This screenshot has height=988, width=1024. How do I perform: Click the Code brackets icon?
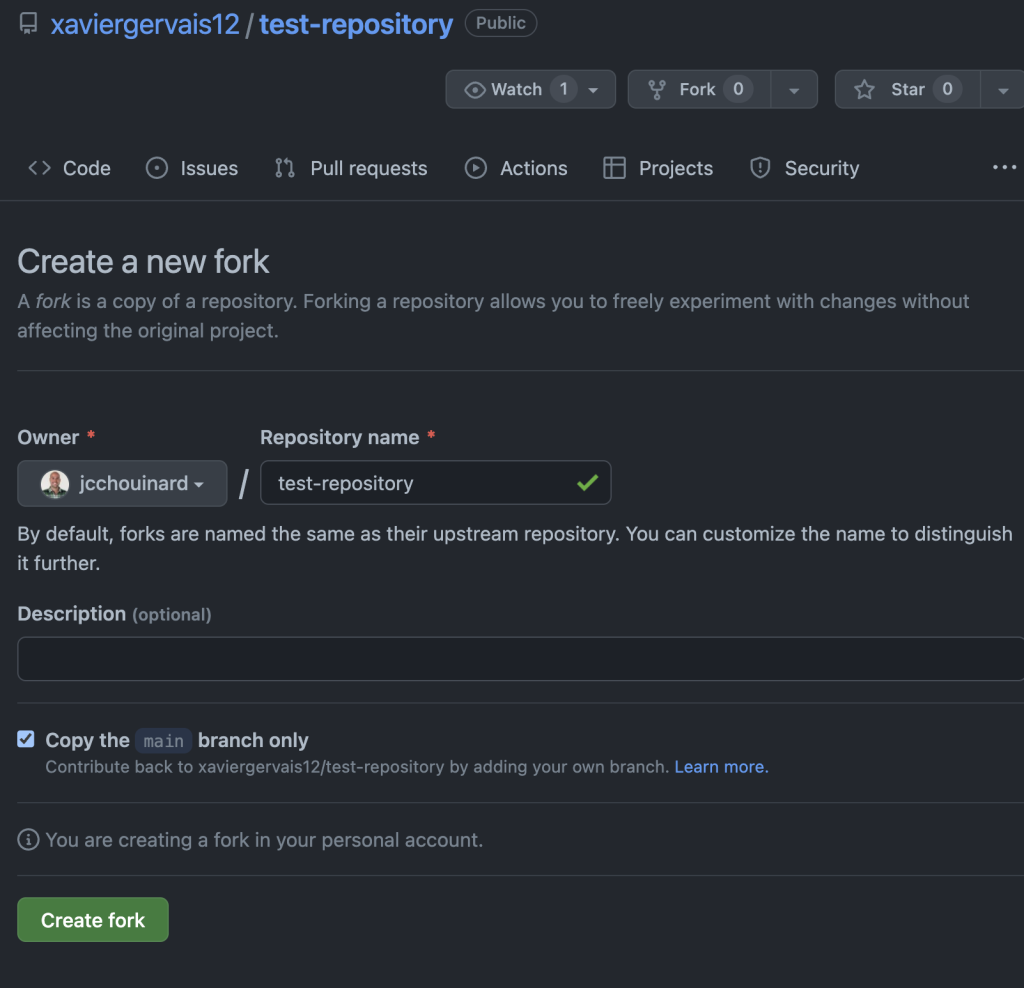point(39,168)
